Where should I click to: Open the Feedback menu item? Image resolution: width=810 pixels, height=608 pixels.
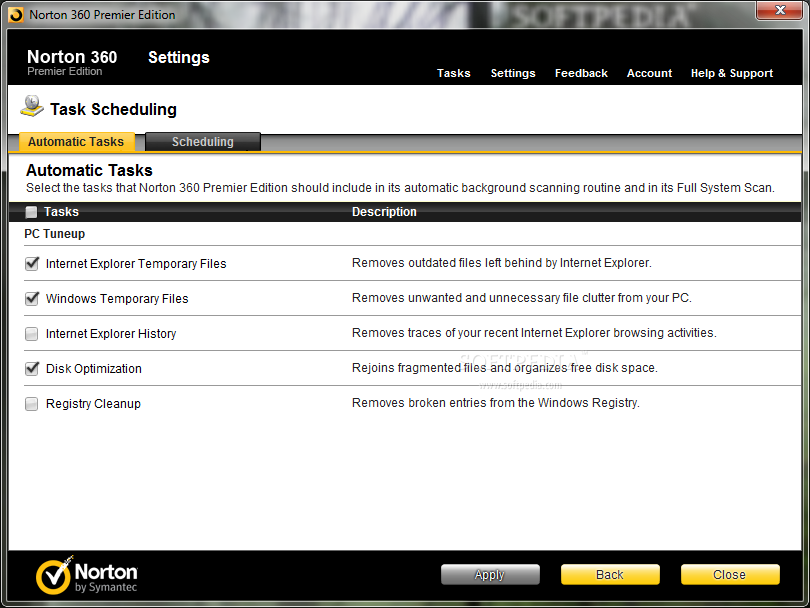(x=581, y=73)
